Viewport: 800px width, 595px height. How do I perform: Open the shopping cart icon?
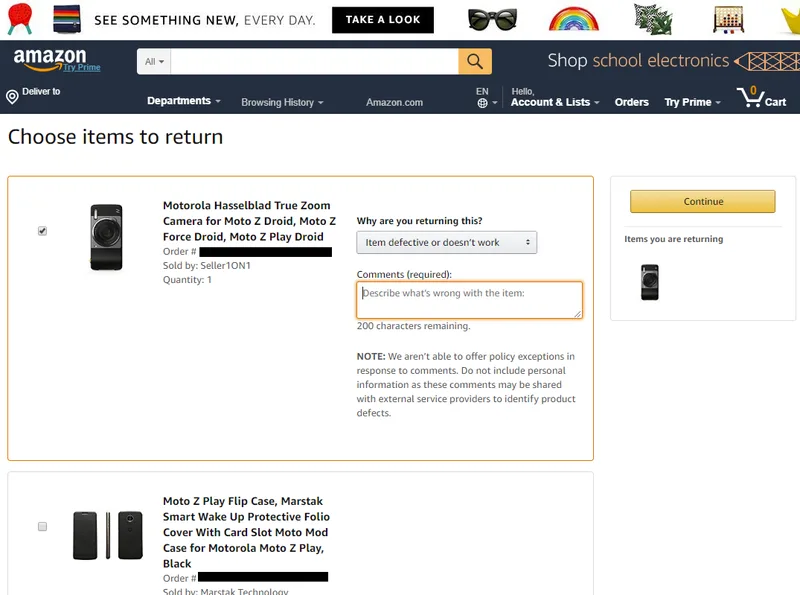pyautogui.click(x=750, y=97)
